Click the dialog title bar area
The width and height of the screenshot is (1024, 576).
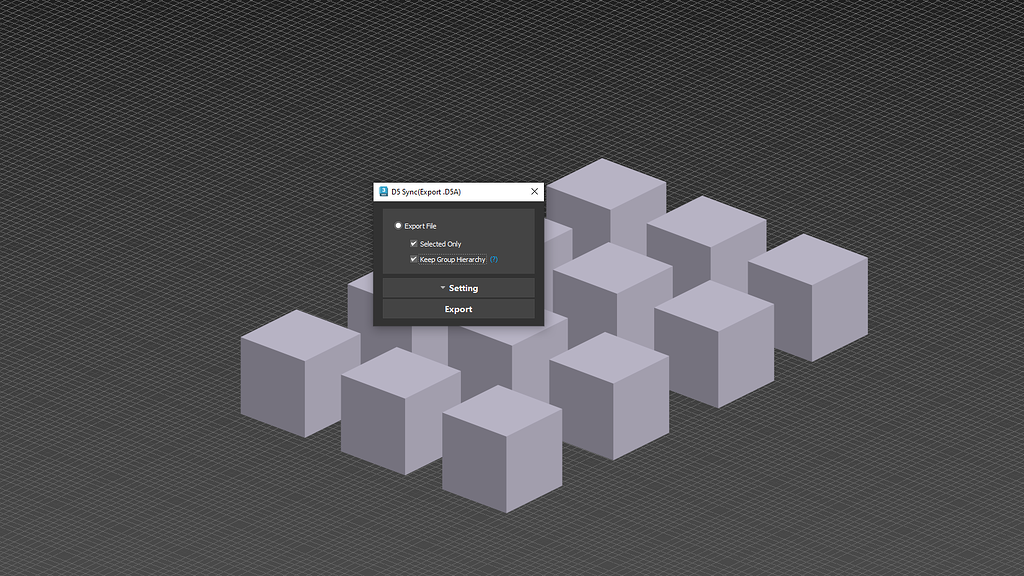(x=460, y=191)
